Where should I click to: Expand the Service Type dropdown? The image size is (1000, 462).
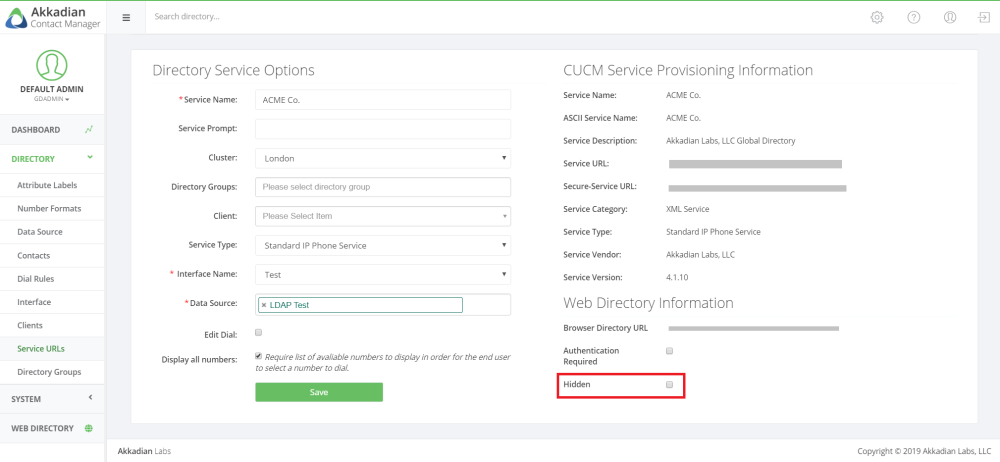pyautogui.click(x=383, y=245)
